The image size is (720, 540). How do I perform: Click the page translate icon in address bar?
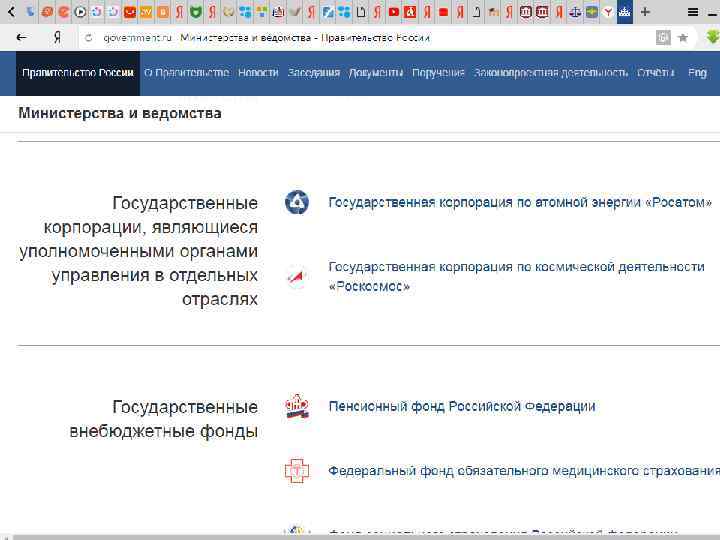tap(663, 38)
